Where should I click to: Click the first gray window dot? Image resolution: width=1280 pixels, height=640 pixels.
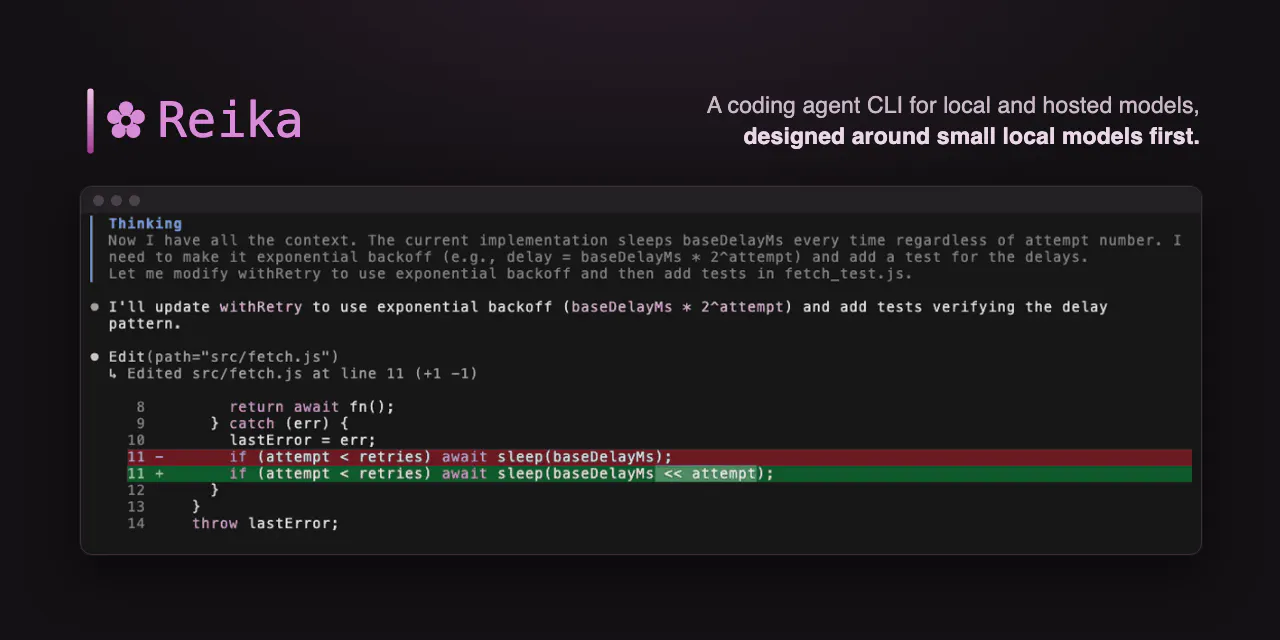coord(98,200)
